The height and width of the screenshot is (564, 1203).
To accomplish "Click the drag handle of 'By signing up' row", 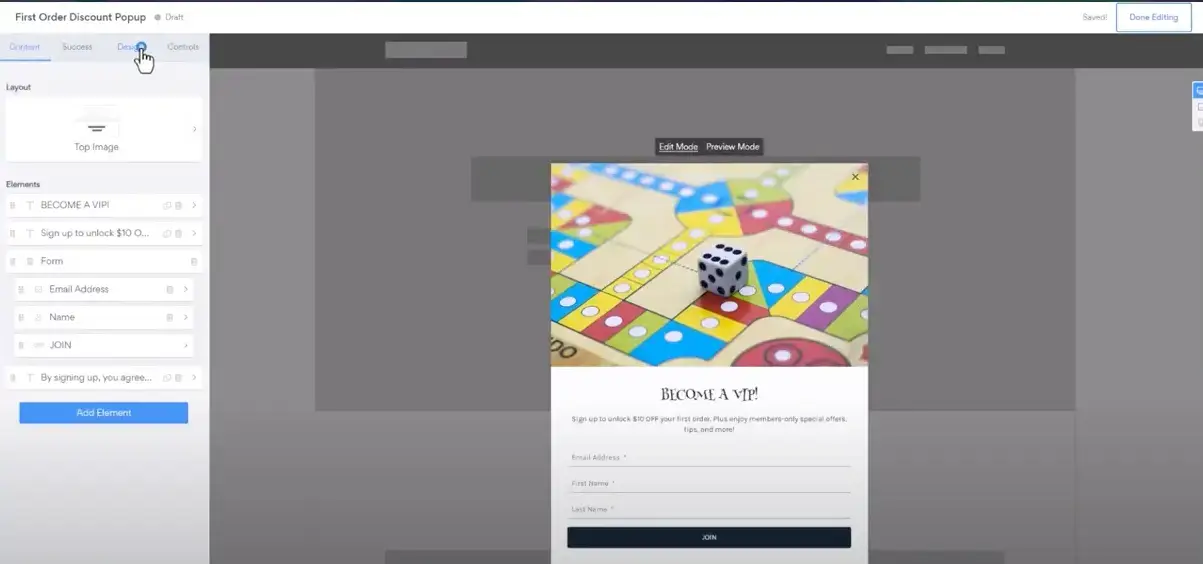I will 13,377.
